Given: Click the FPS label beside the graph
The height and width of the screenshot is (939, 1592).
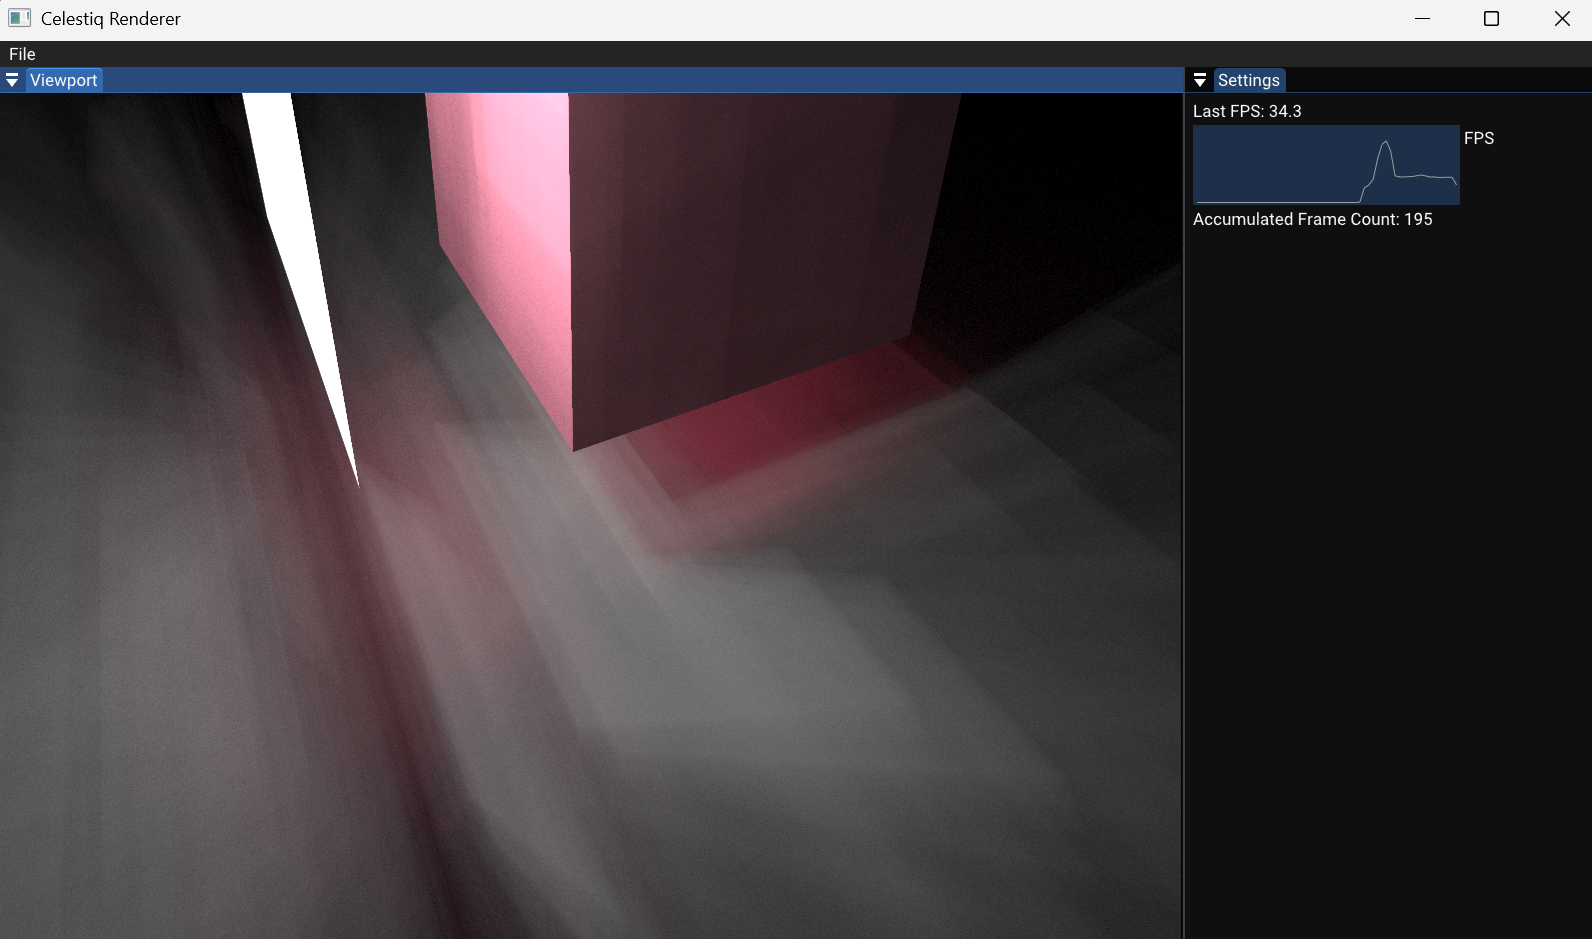Looking at the screenshot, I should click(1478, 138).
